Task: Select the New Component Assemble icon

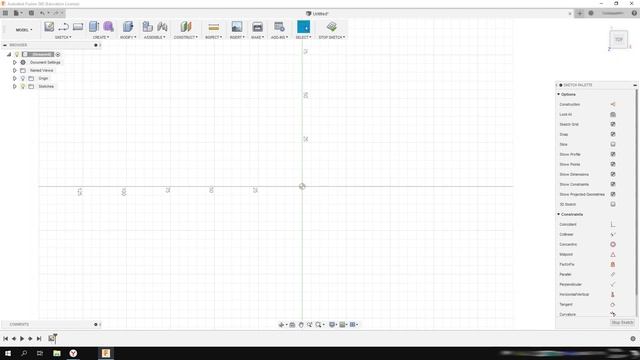Action: point(147,27)
